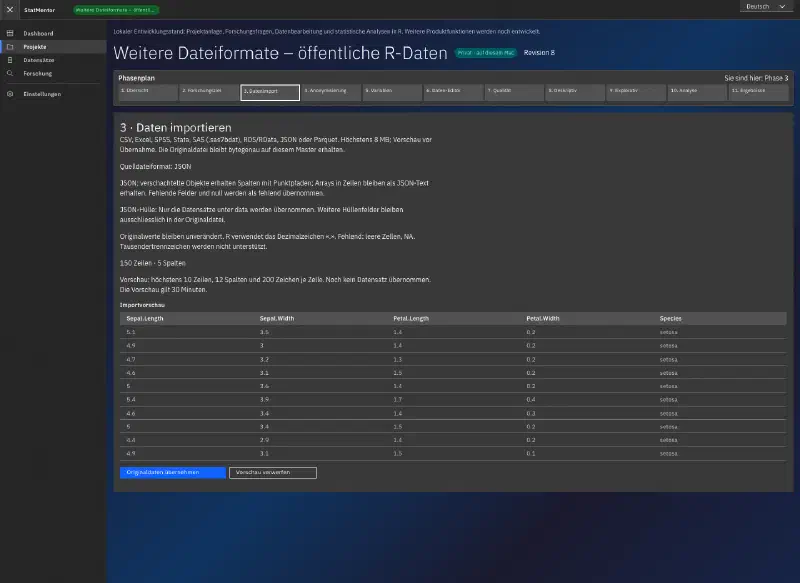Click the cell with value 3.6

pyautogui.click(x=264, y=386)
